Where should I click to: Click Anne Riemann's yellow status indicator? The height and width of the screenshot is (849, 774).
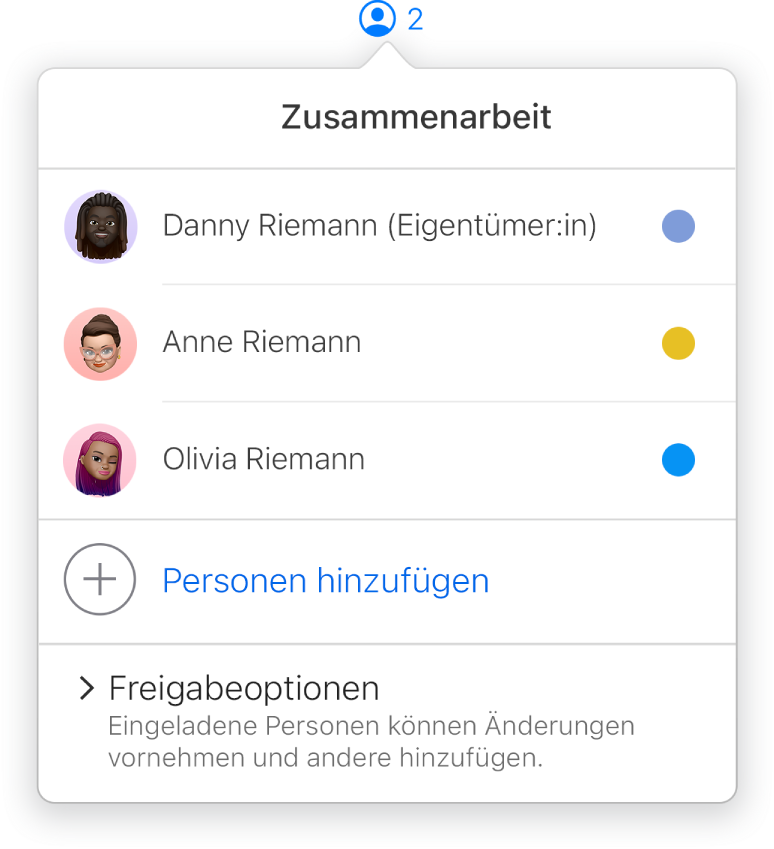click(678, 344)
